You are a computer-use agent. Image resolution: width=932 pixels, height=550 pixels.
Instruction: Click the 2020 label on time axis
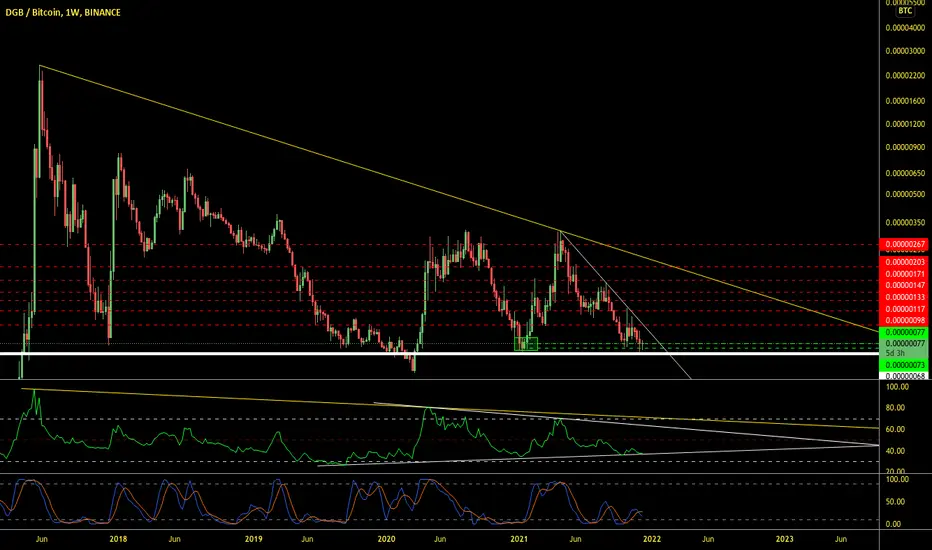[386, 539]
